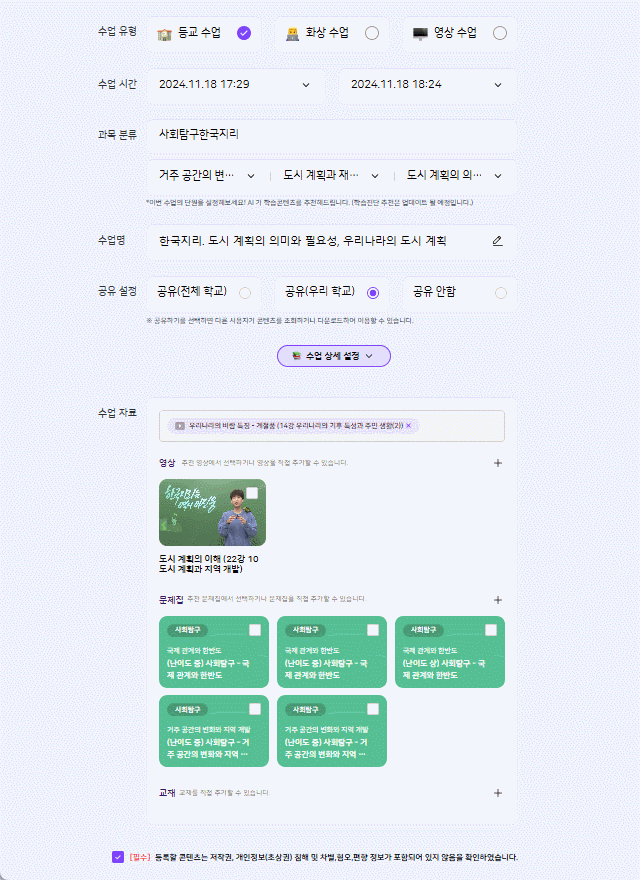Click the 사회탐구한국지리 subject field

(x=332, y=134)
